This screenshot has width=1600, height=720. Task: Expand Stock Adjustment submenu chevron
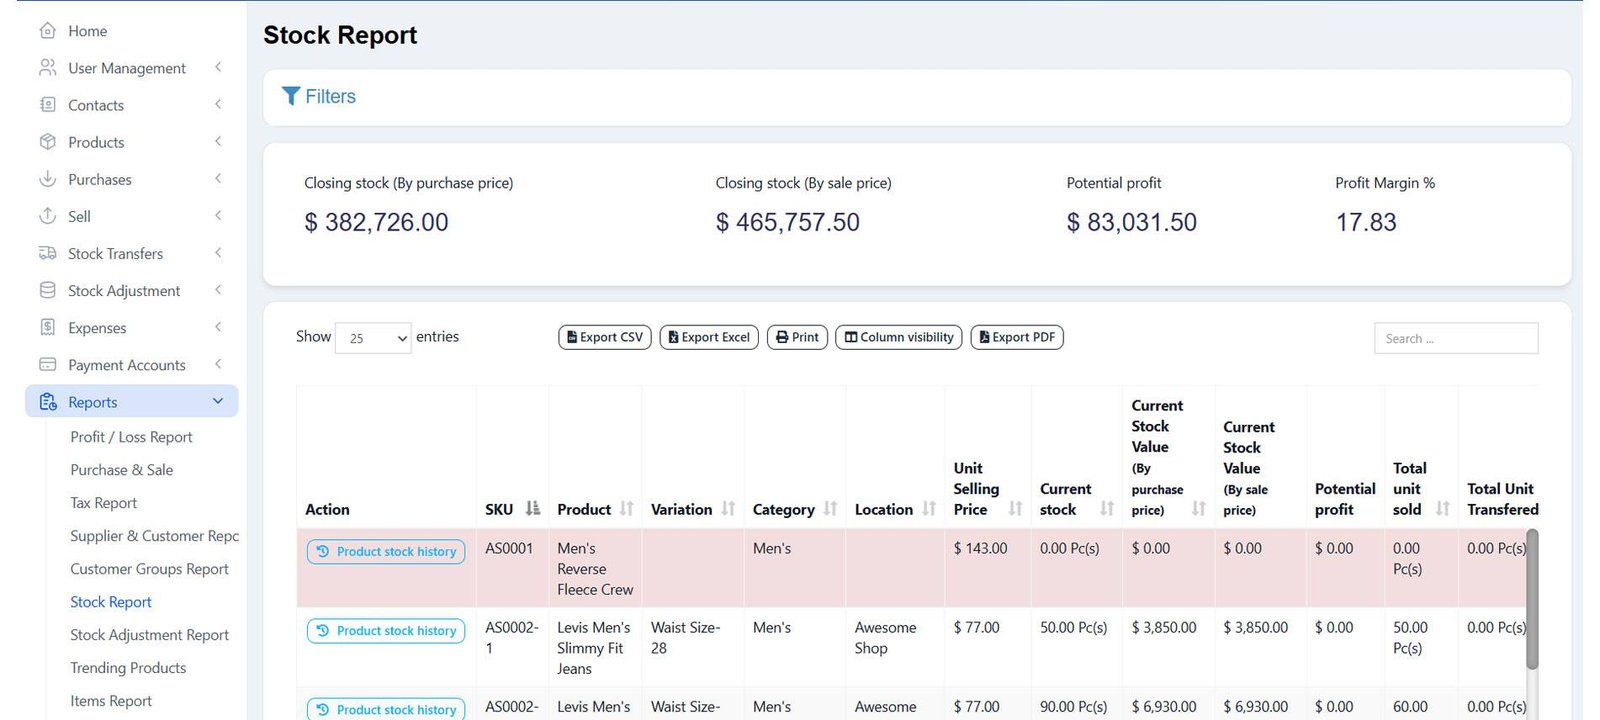pos(218,289)
